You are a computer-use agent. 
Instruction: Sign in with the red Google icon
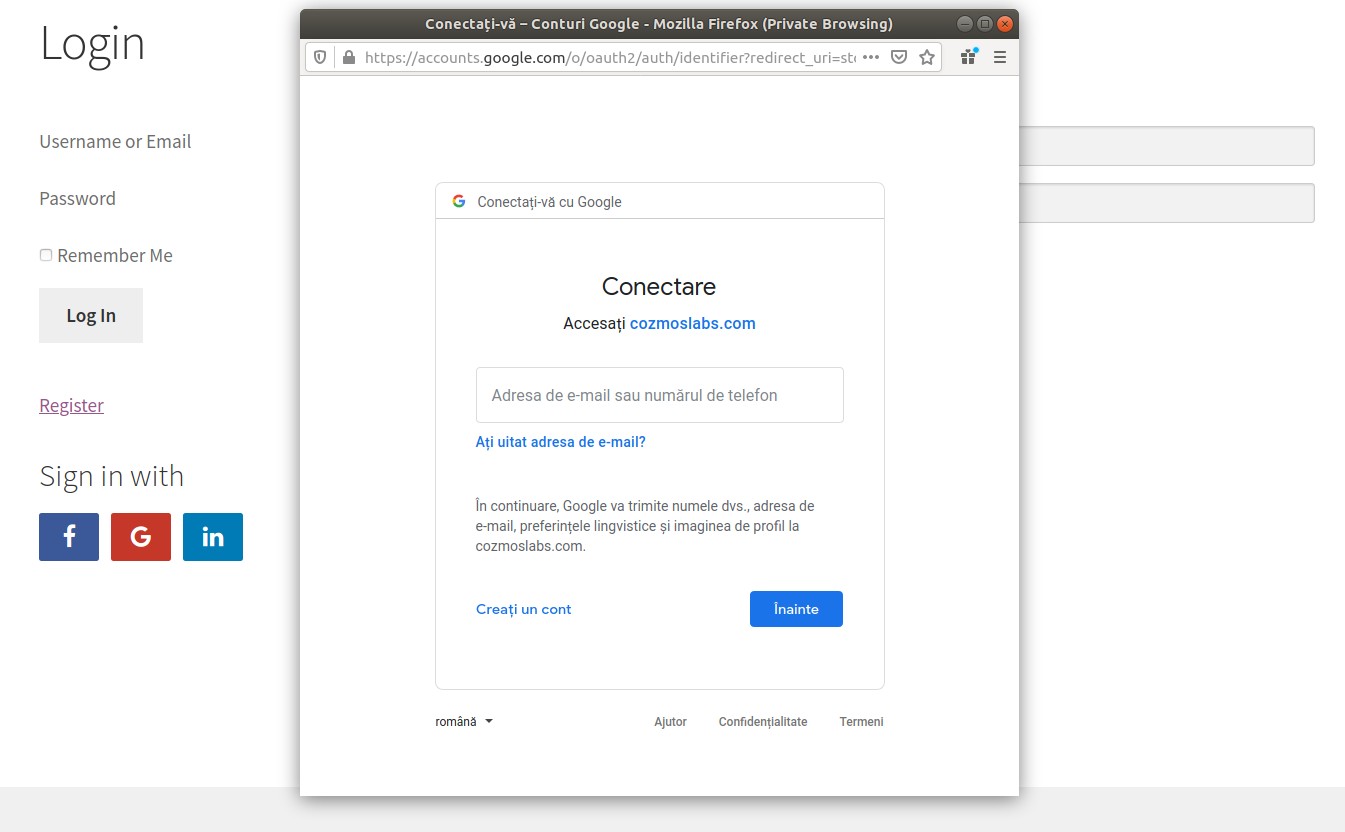point(141,537)
